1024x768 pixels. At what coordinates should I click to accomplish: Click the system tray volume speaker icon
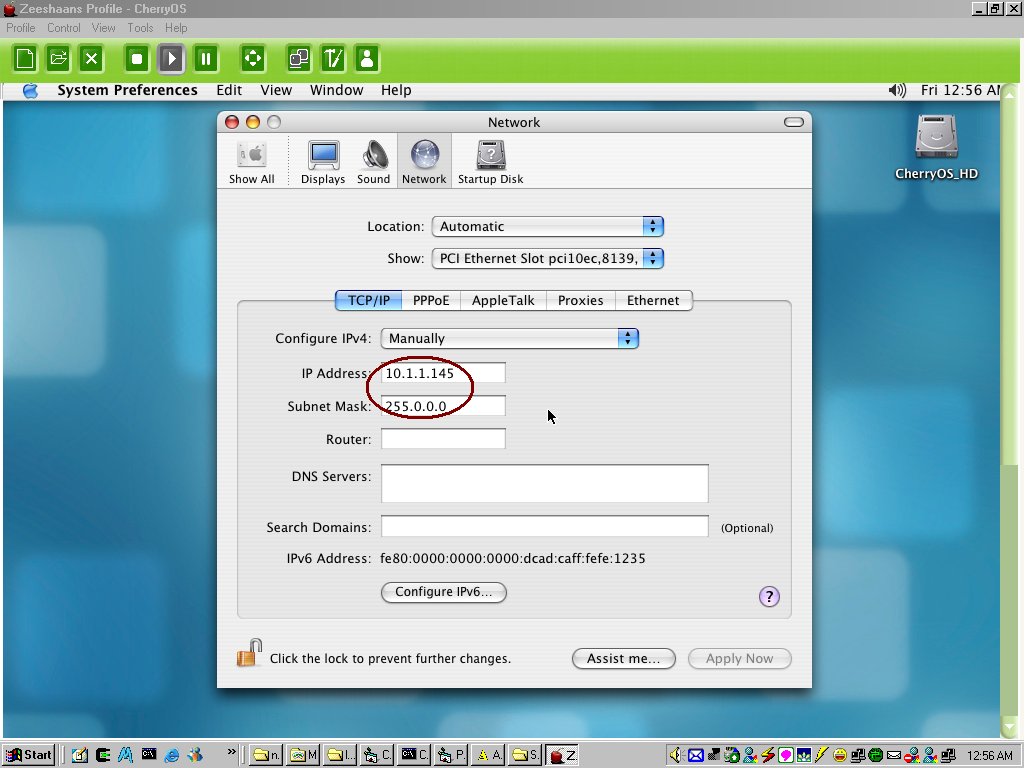click(x=675, y=756)
